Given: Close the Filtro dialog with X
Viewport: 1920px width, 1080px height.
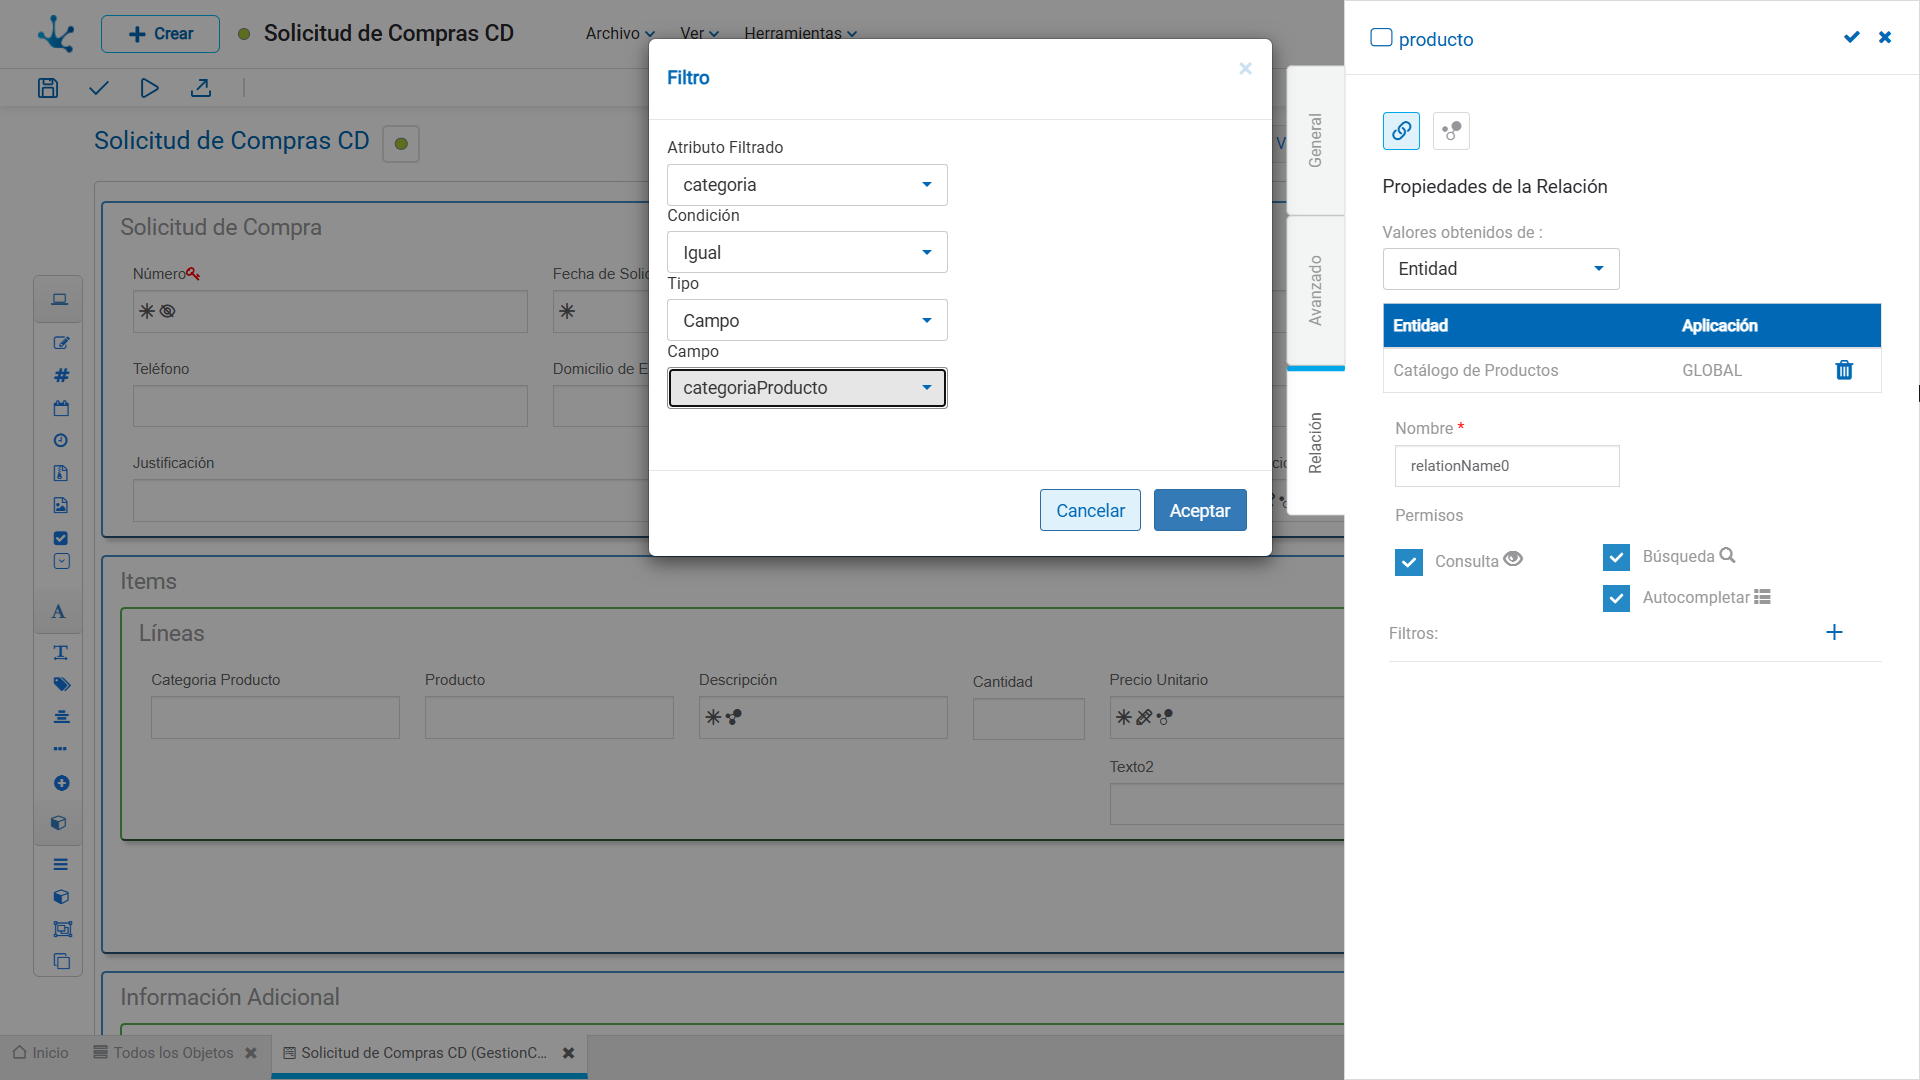Looking at the screenshot, I should tap(1245, 68).
